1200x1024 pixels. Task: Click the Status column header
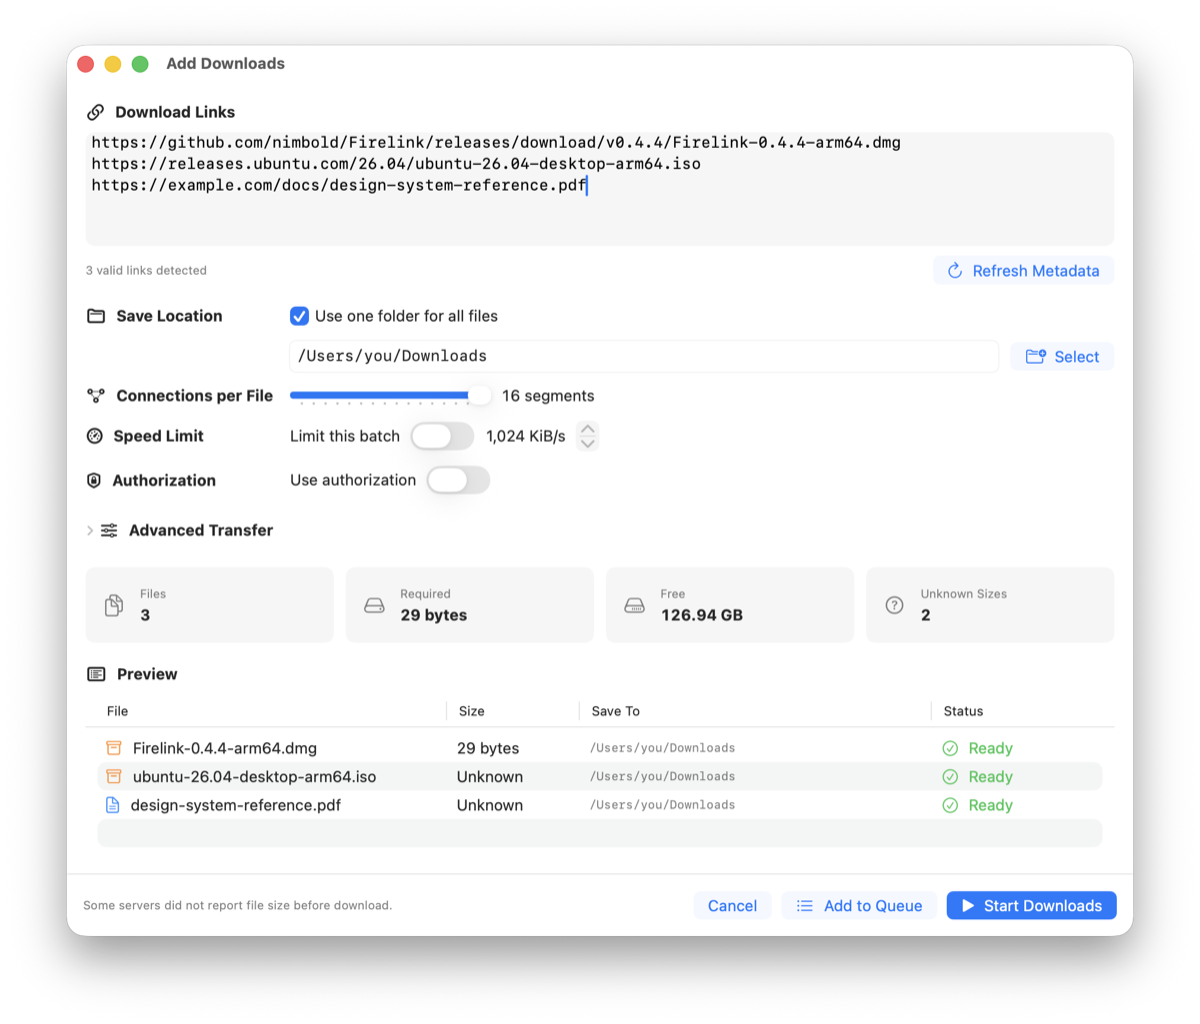[963, 711]
